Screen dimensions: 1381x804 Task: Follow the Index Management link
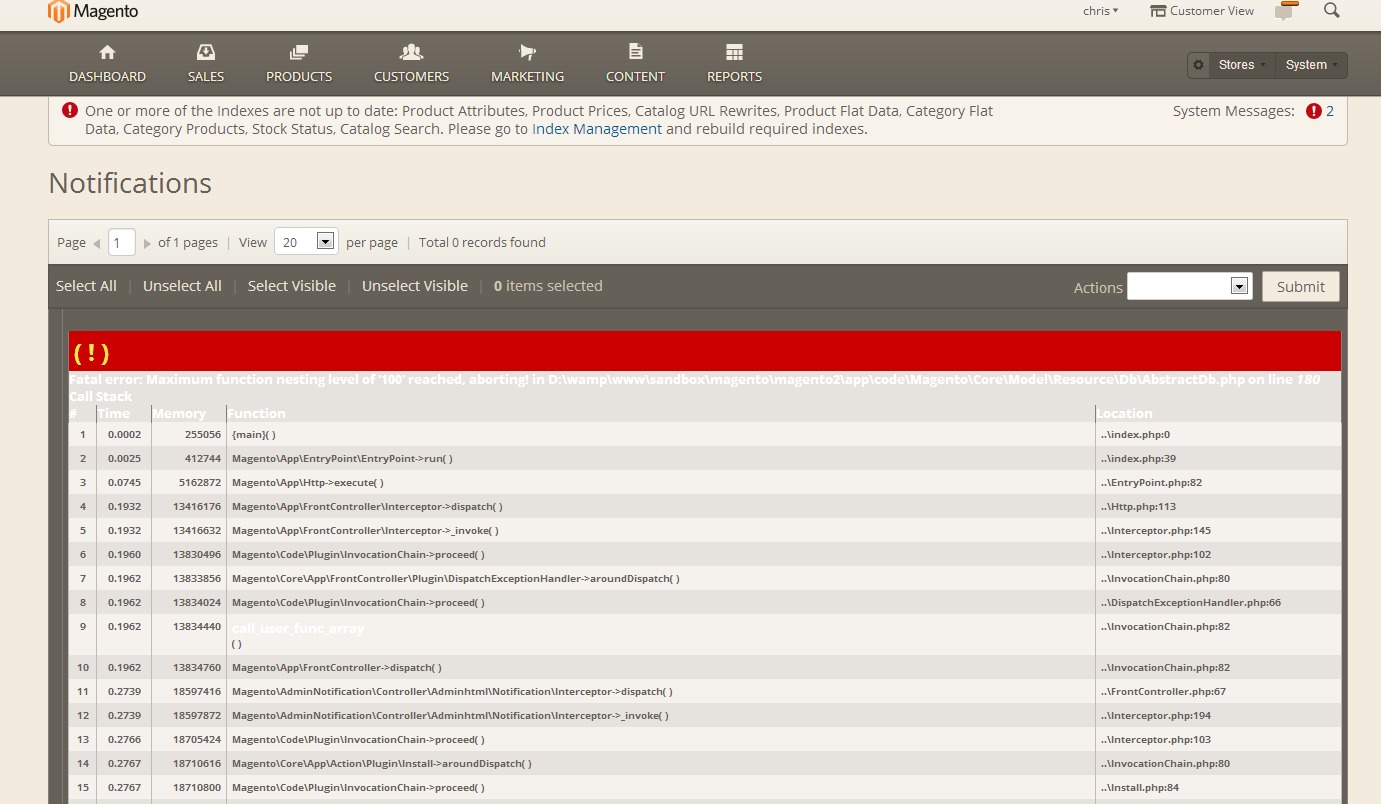597,129
